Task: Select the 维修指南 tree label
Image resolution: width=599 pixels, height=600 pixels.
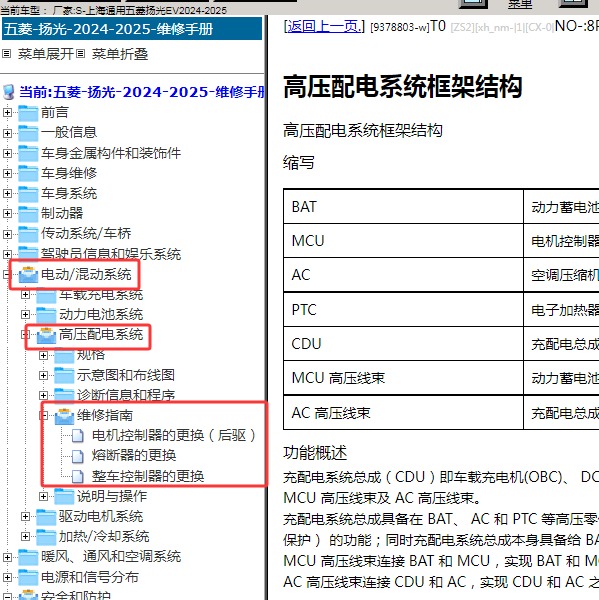Action: pos(104,415)
